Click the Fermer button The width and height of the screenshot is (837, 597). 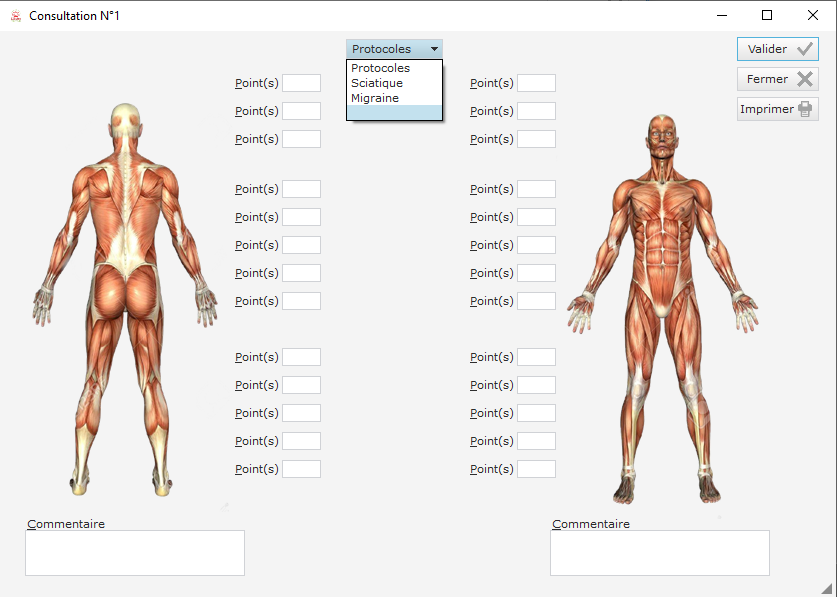point(777,79)
